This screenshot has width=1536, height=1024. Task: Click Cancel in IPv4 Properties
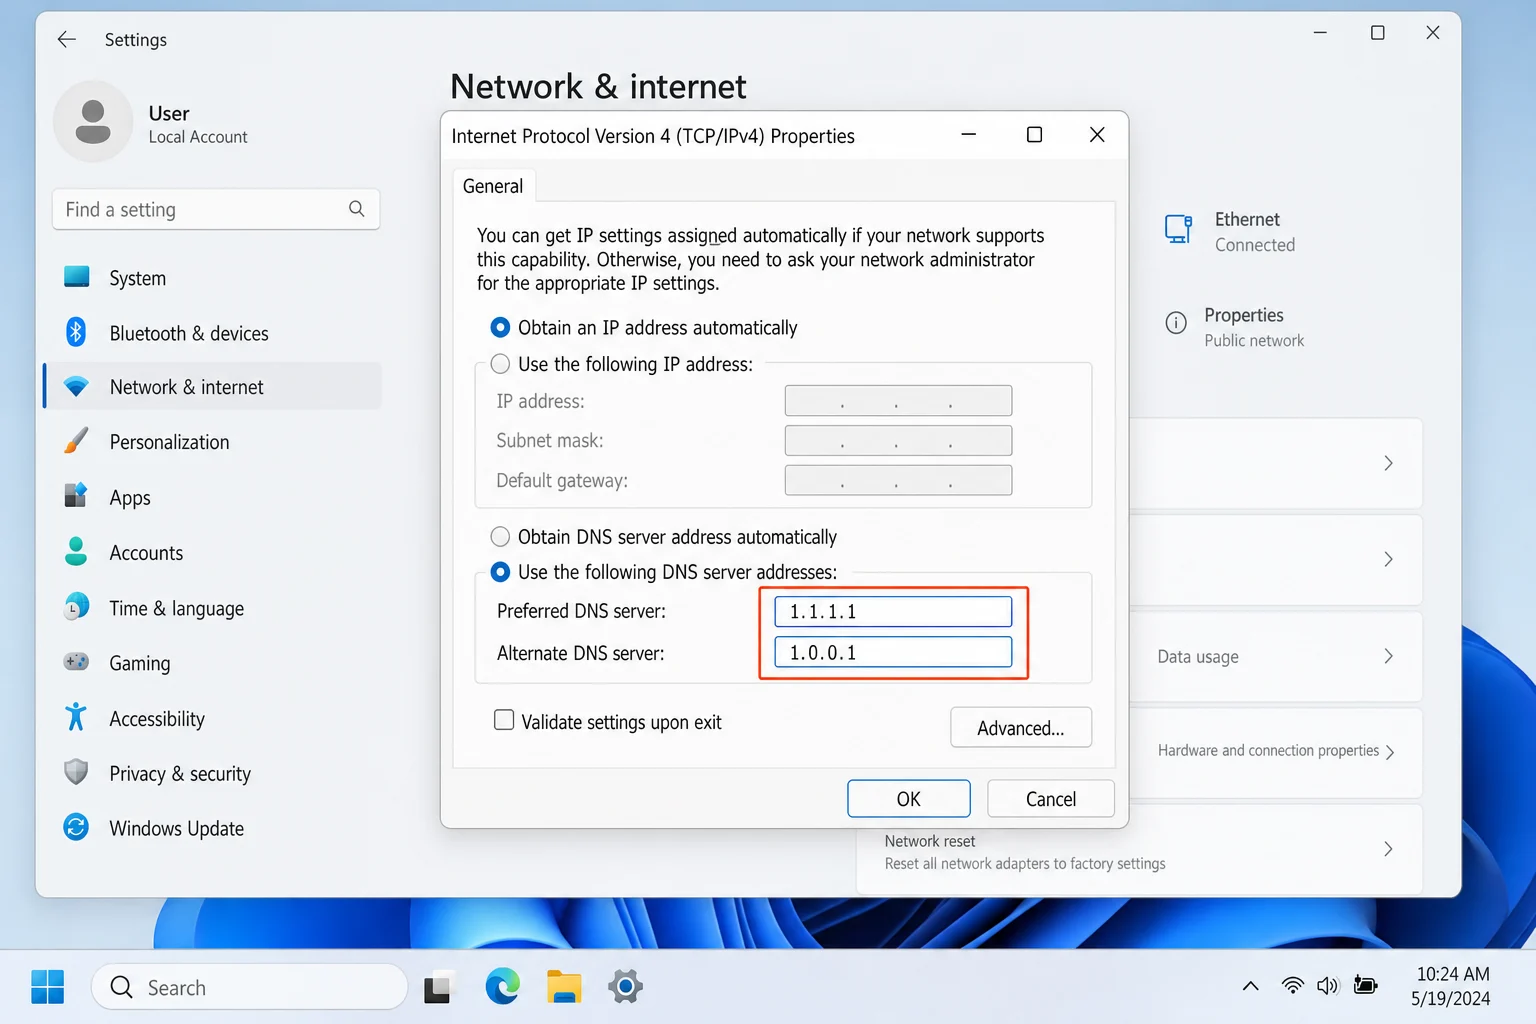[1051, 798]
